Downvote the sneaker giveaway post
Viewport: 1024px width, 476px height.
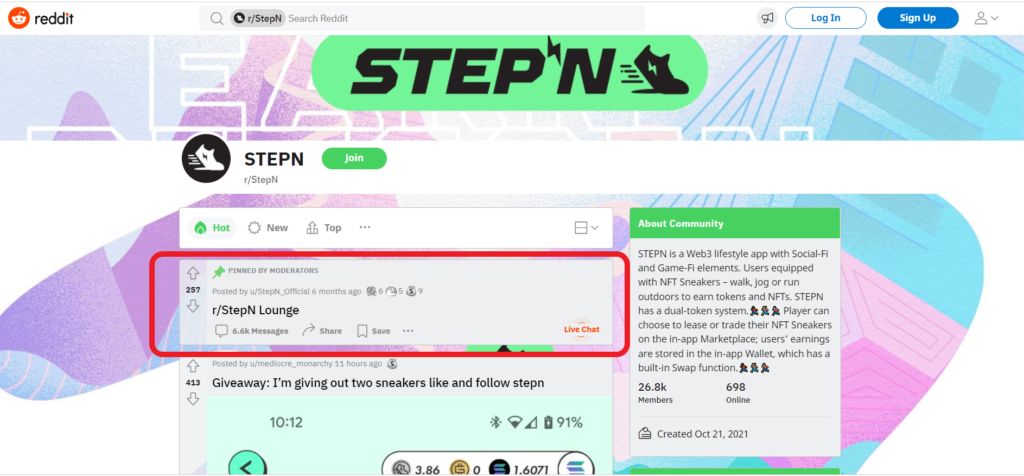click(x=193, y=398)
